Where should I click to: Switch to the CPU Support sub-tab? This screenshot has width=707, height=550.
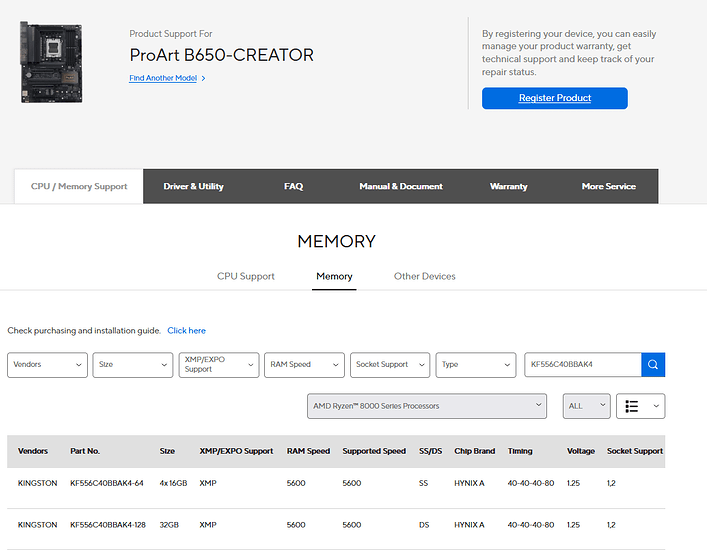point(246,276)
